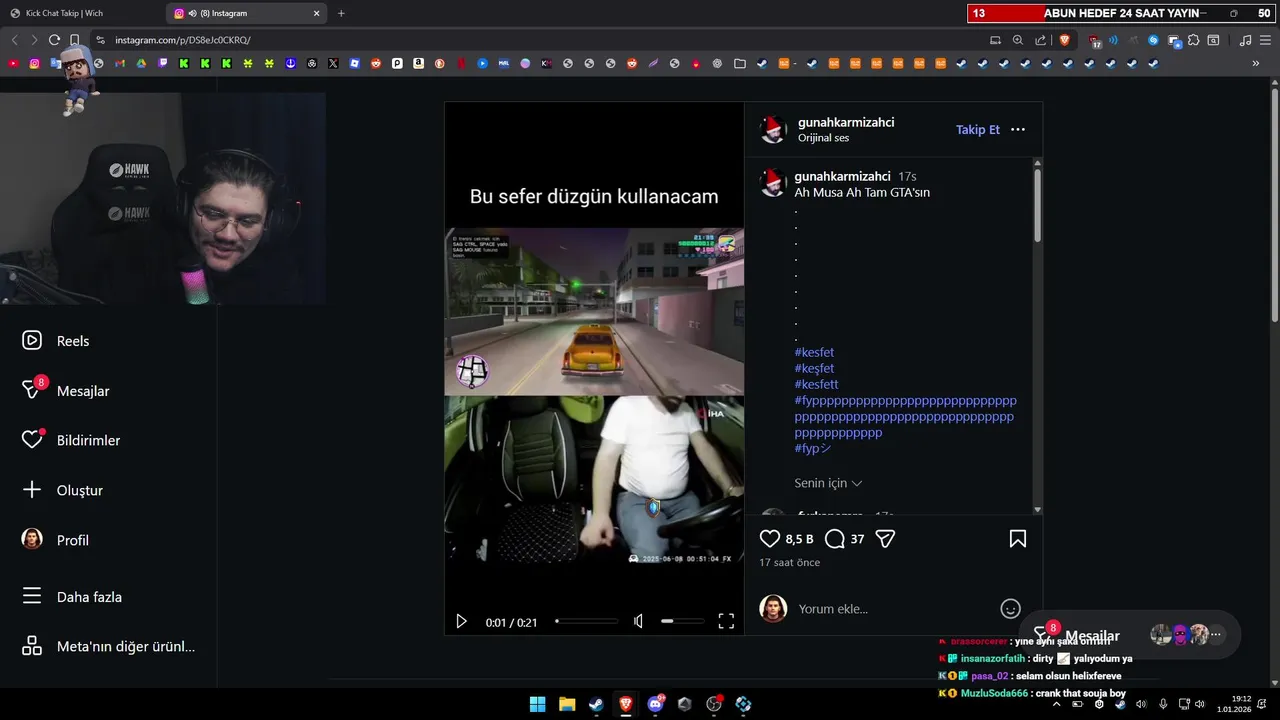Viewport: 1280px width, 720px height.
Task: Click the Brave Shields lion icon
Action: (1064, 40)
